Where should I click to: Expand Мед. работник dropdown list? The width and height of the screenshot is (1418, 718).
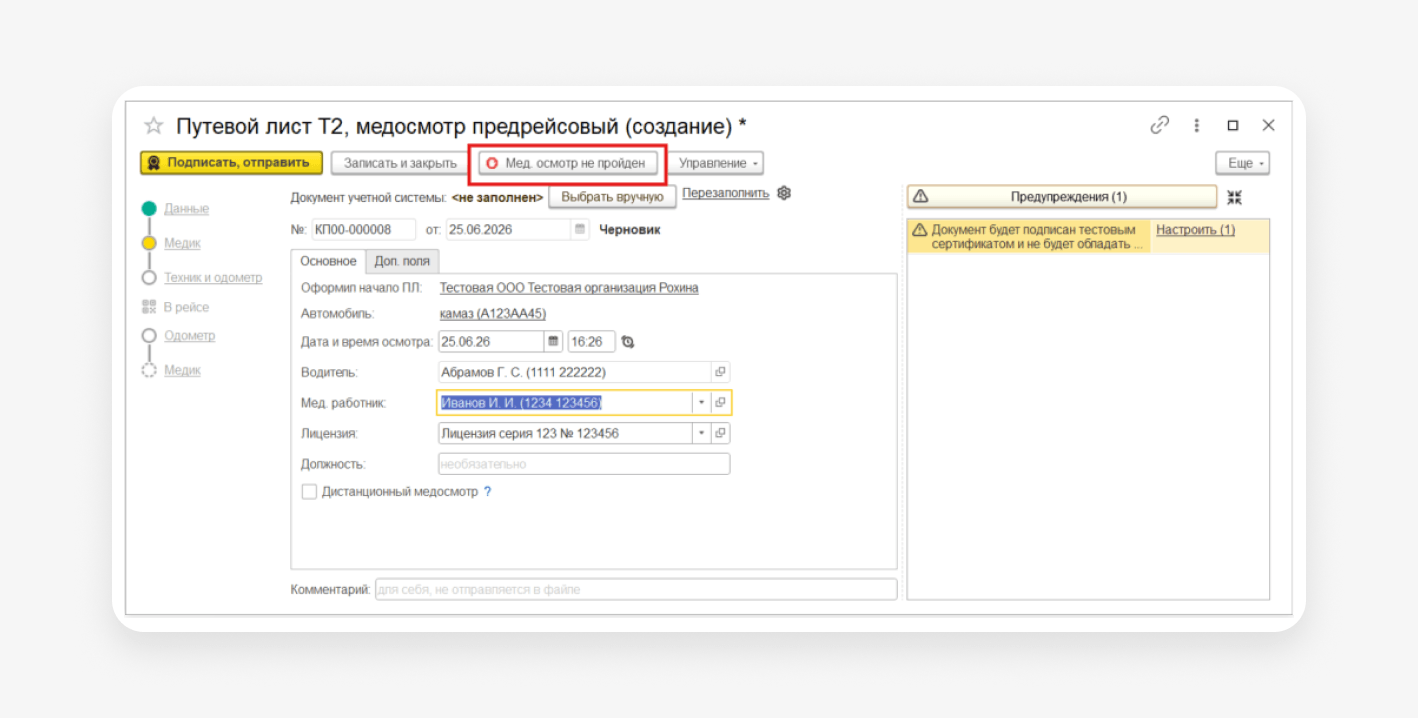tap(702, 402)
